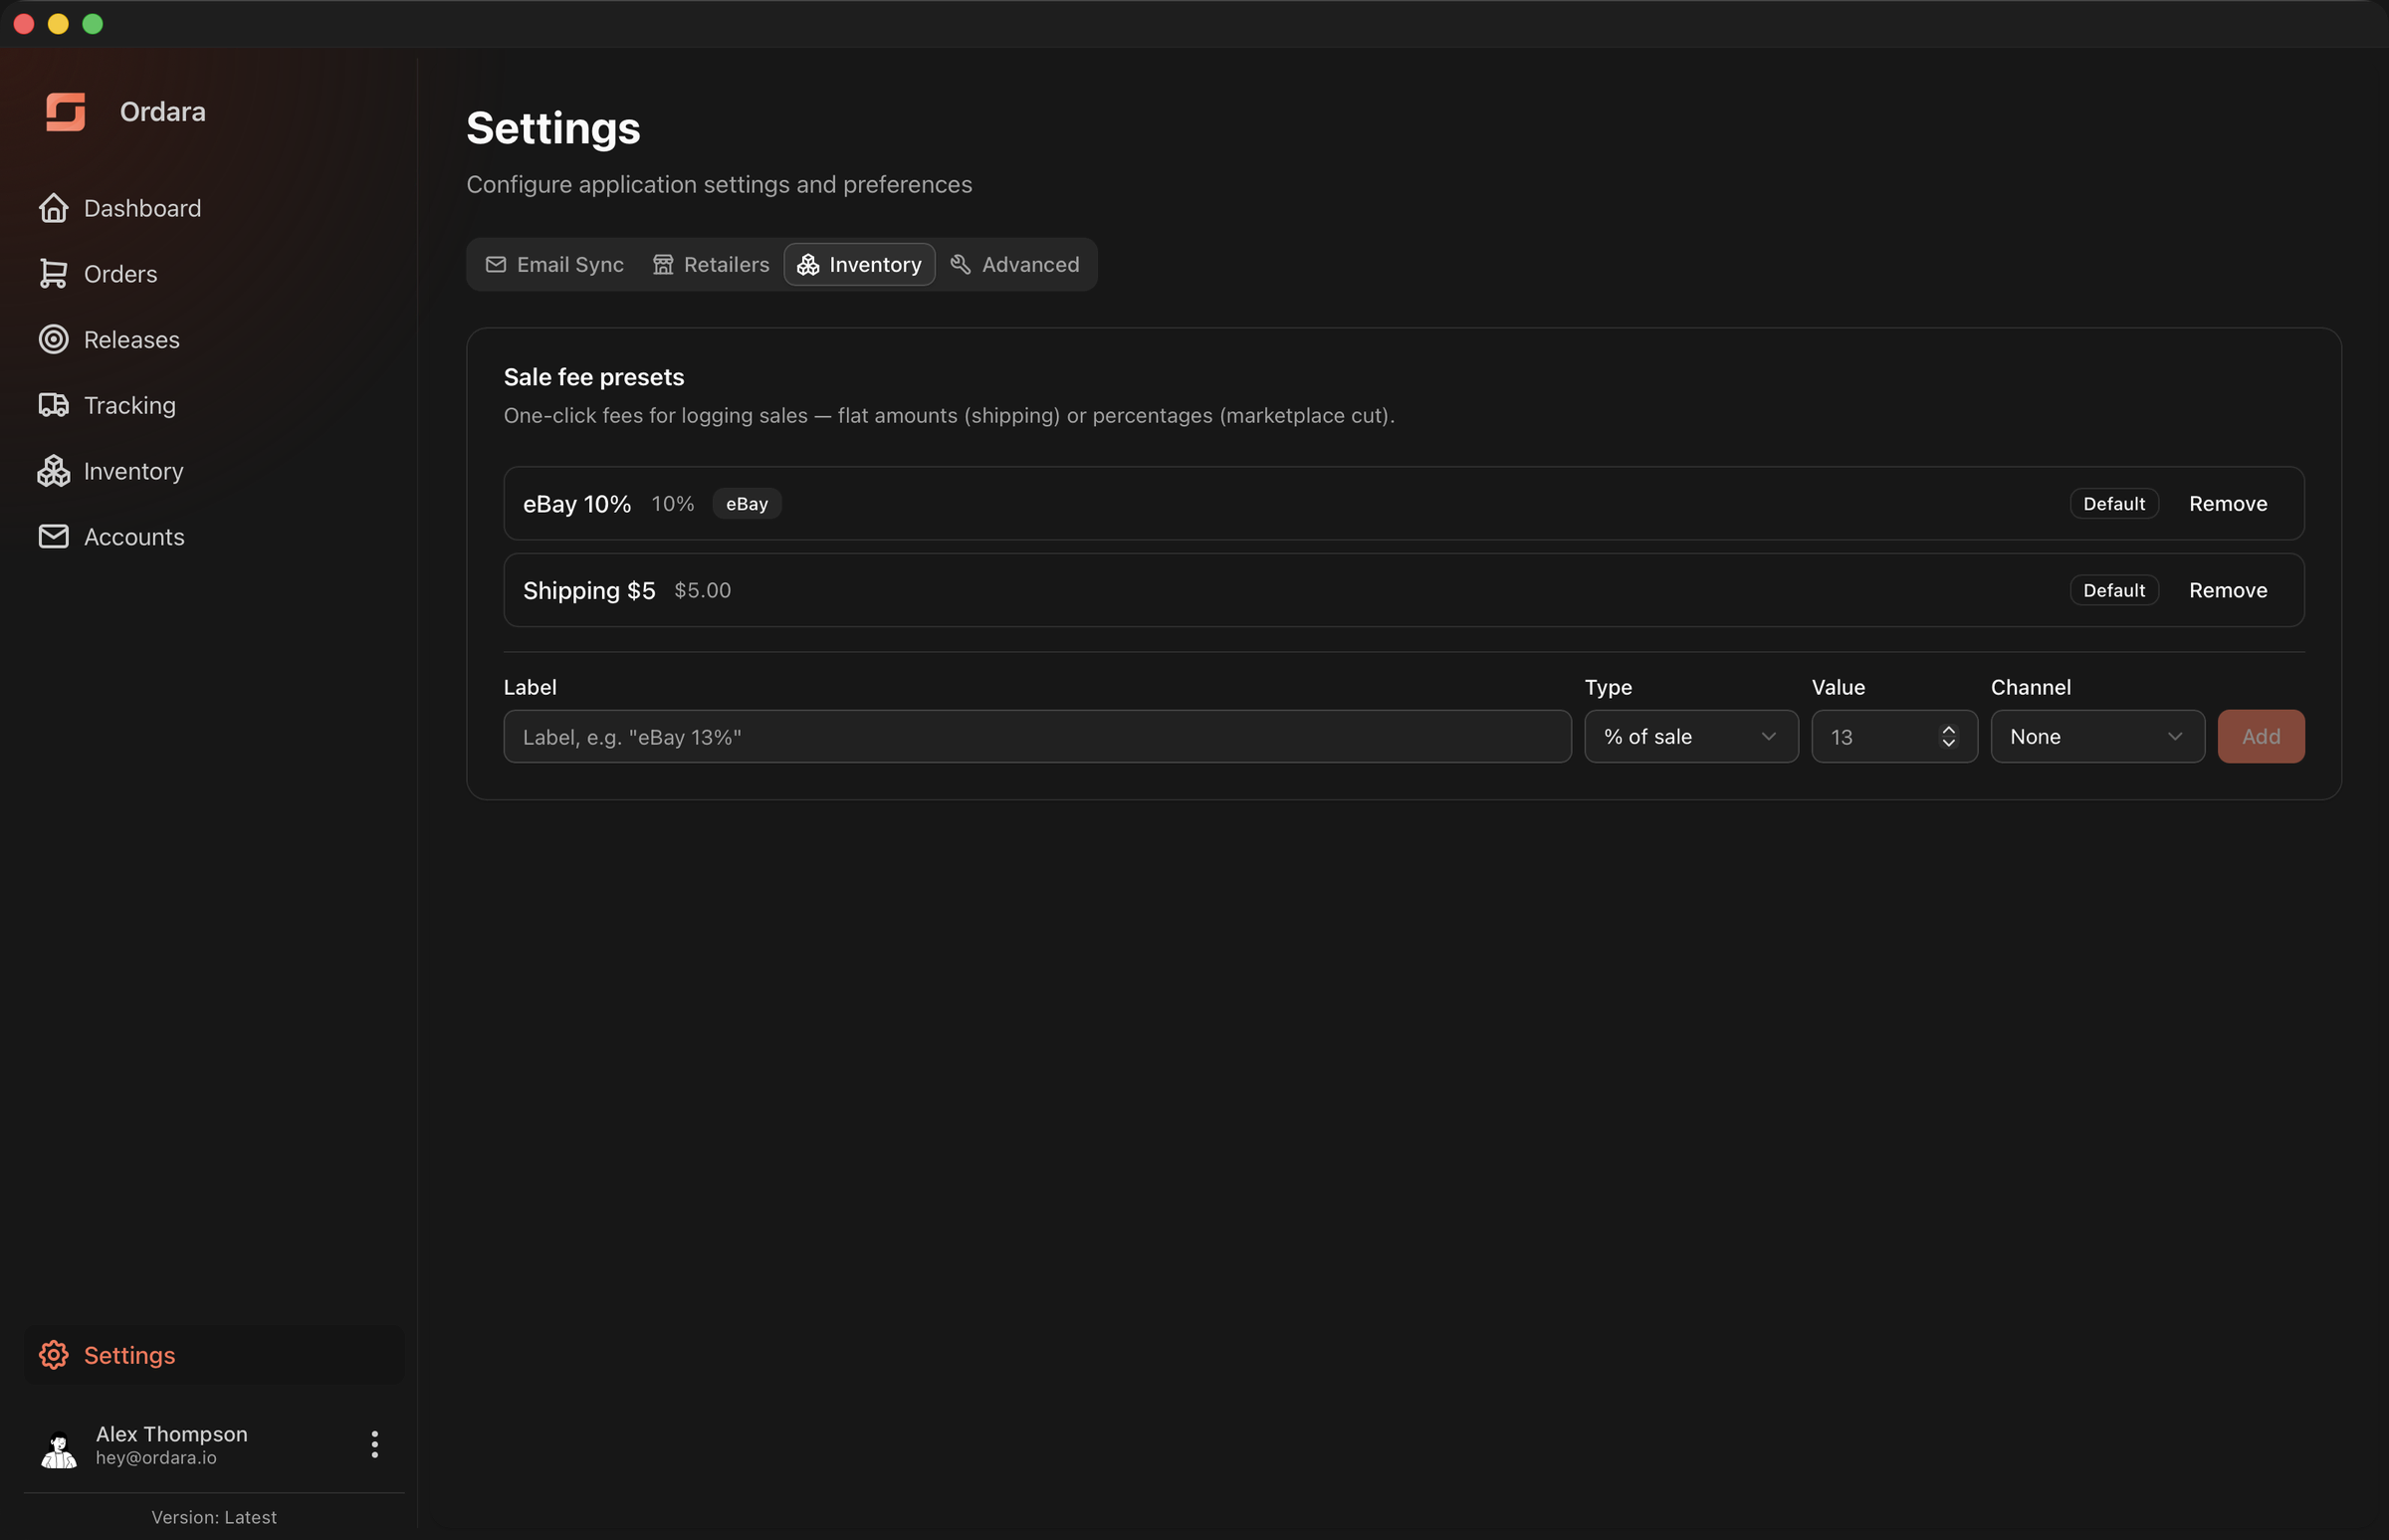Open Releases from the sidebar

click(132, 339)
